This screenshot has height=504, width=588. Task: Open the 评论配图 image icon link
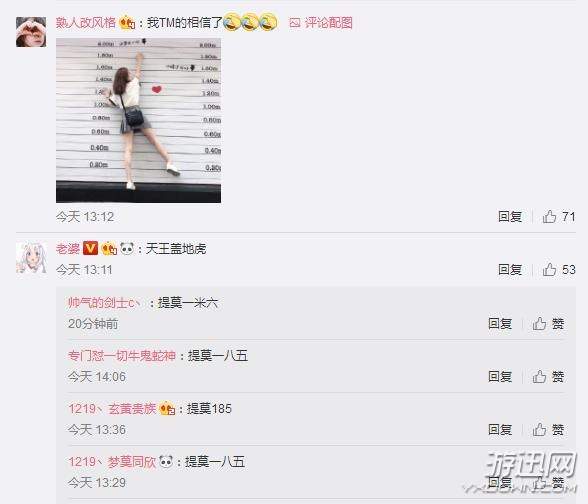point(321,23)
